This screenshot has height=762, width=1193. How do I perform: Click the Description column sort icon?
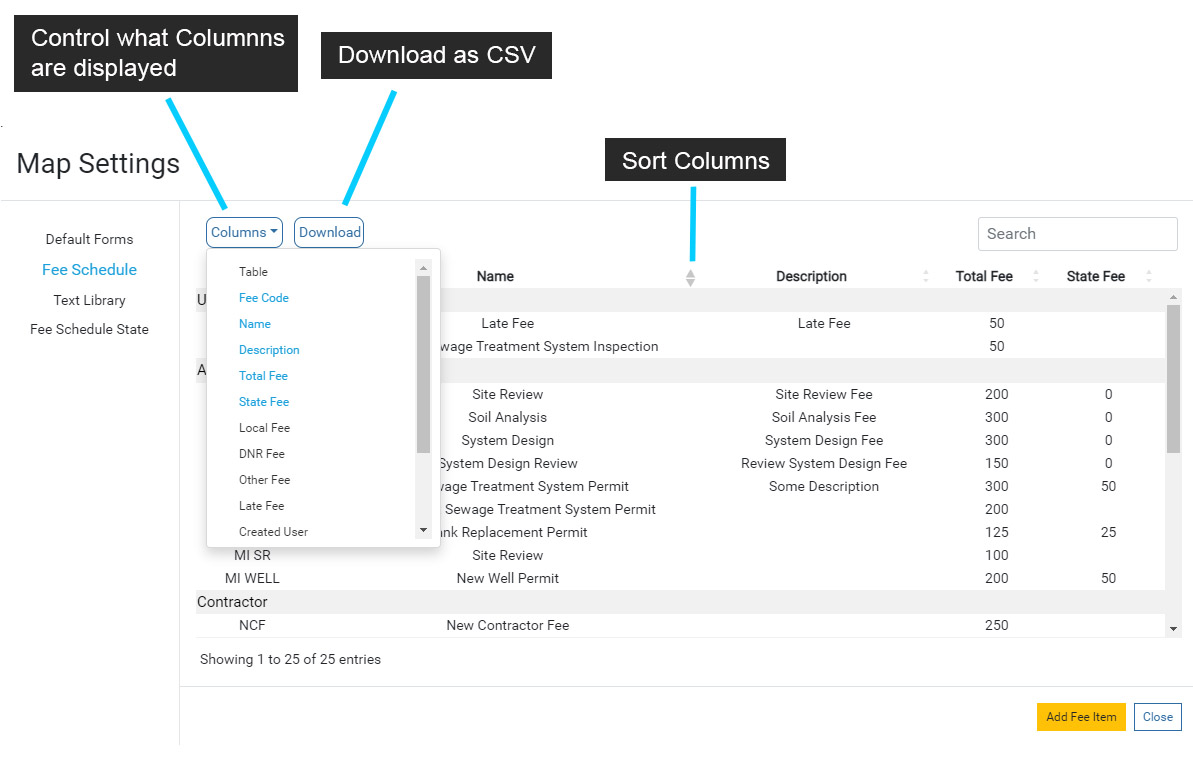pyautogui.click(x=925, y=277)
